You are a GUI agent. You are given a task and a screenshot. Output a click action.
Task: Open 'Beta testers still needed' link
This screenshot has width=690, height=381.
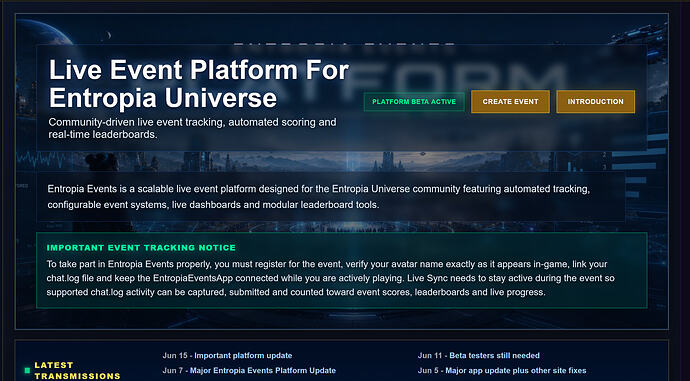point(494,355)
